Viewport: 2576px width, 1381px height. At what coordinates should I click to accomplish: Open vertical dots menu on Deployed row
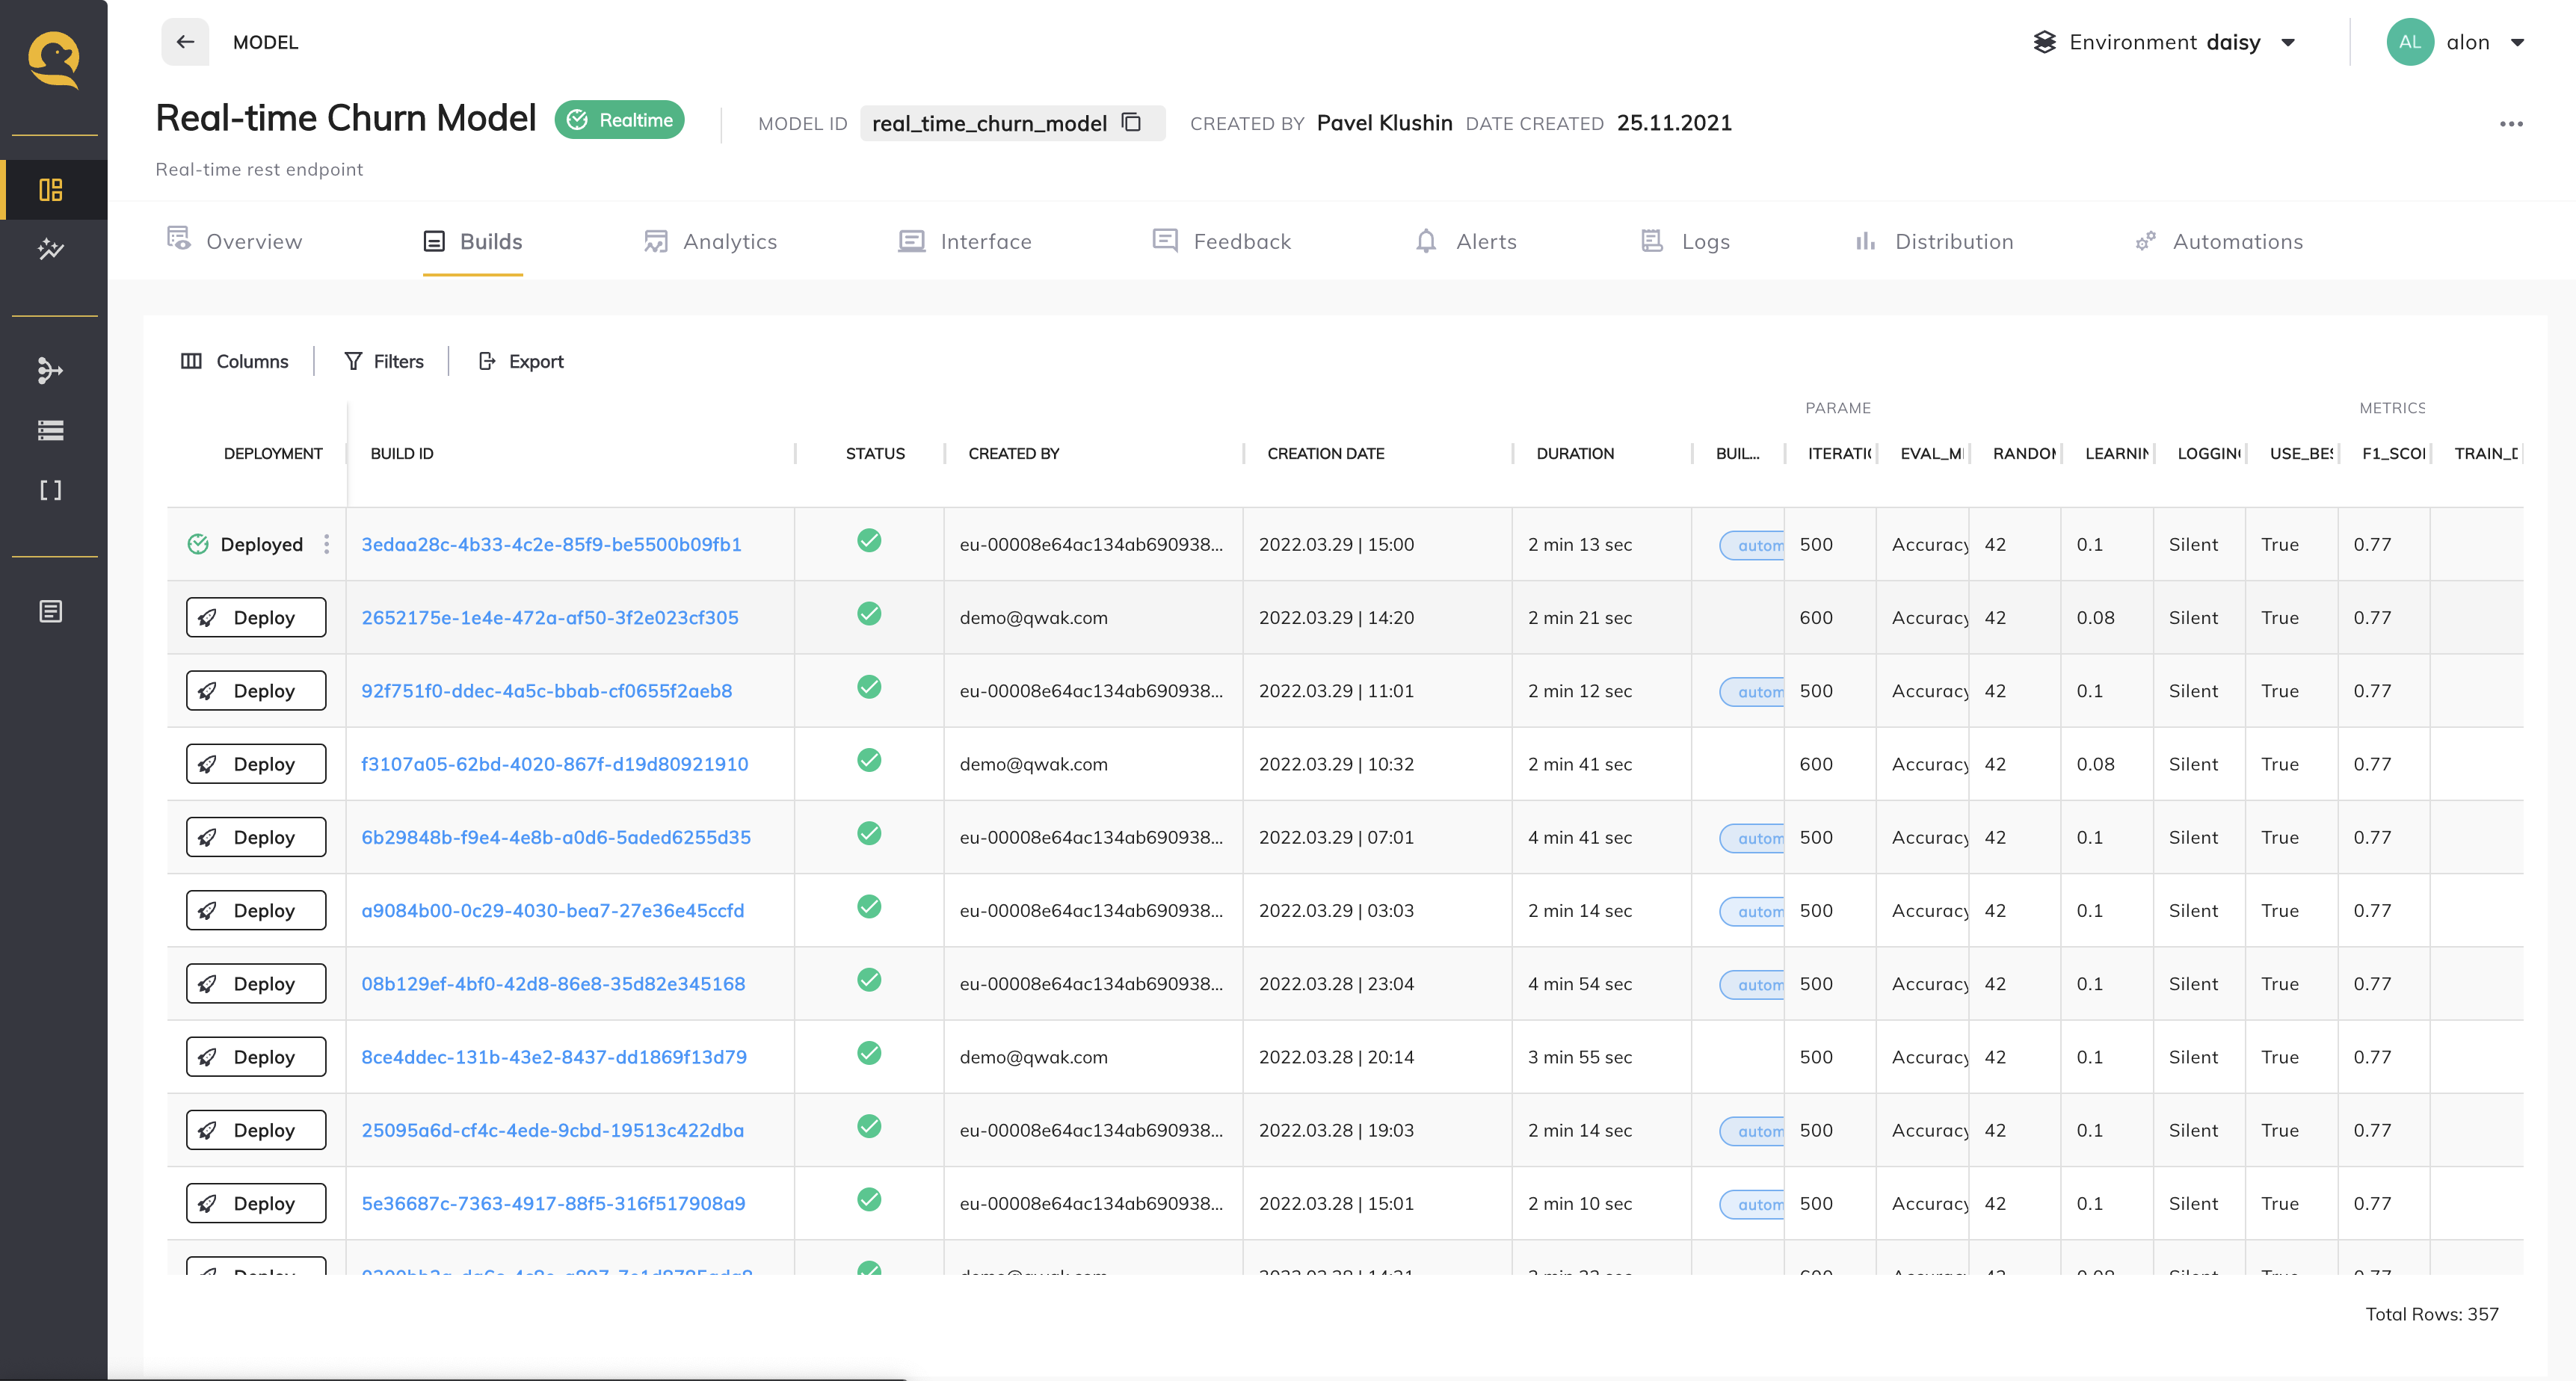(x=326, y=544)
